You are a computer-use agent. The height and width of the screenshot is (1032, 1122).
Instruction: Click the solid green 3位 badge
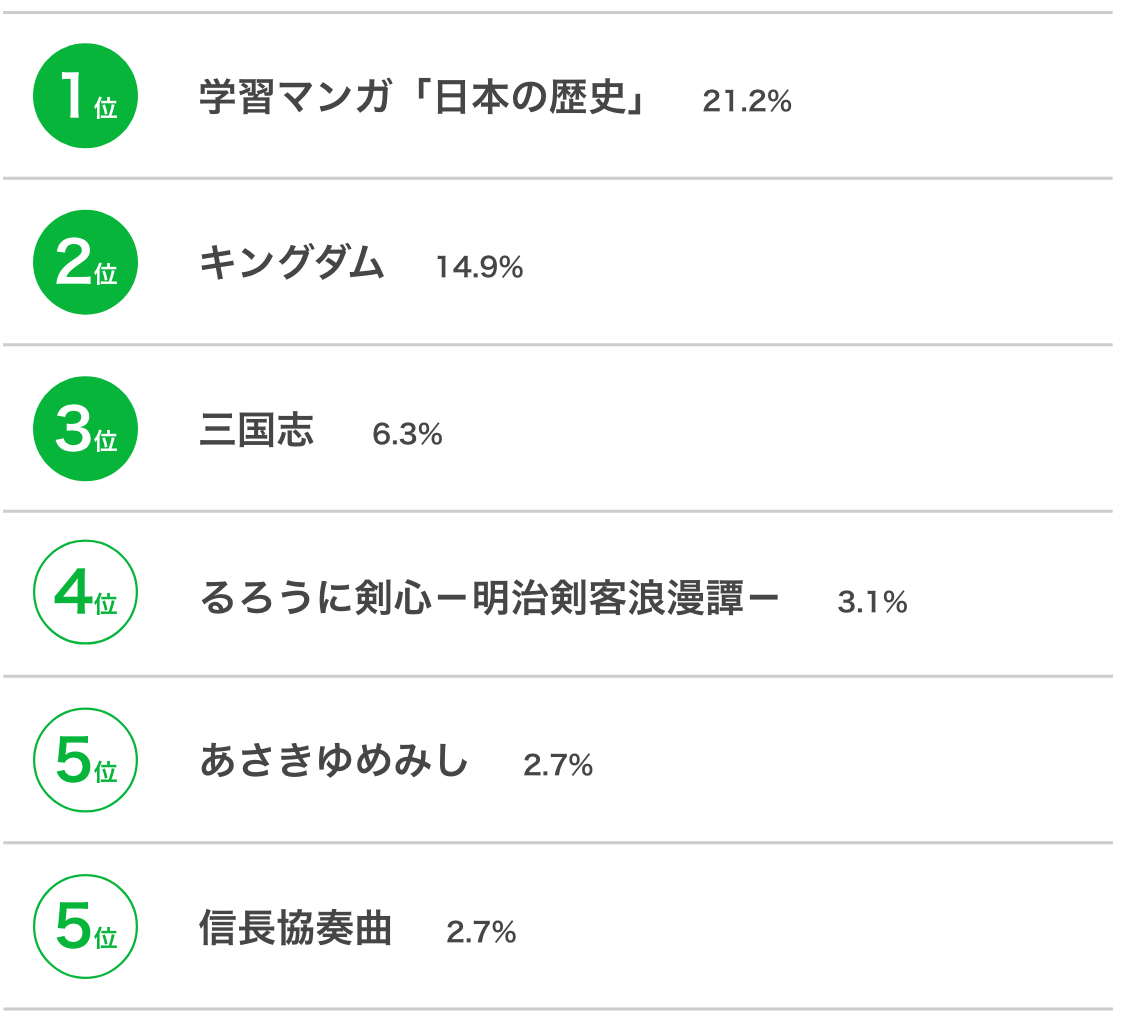click(x=85, y=429)
